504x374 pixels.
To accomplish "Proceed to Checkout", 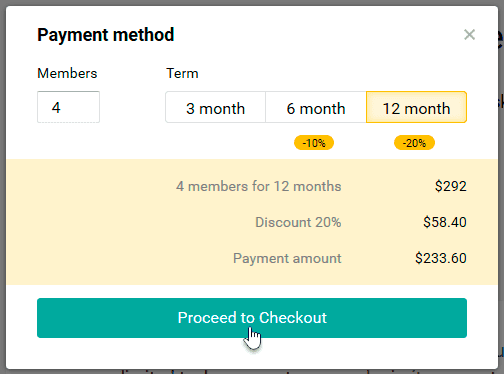I will (252, 318).
